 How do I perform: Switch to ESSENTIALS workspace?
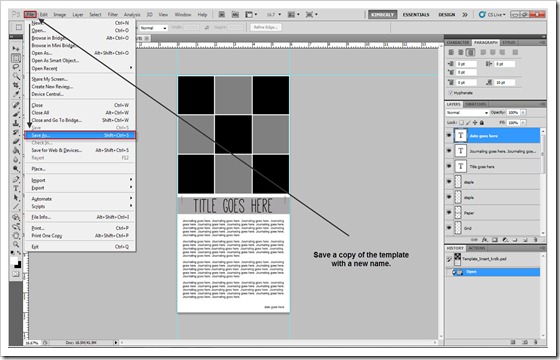pos(416,14)
